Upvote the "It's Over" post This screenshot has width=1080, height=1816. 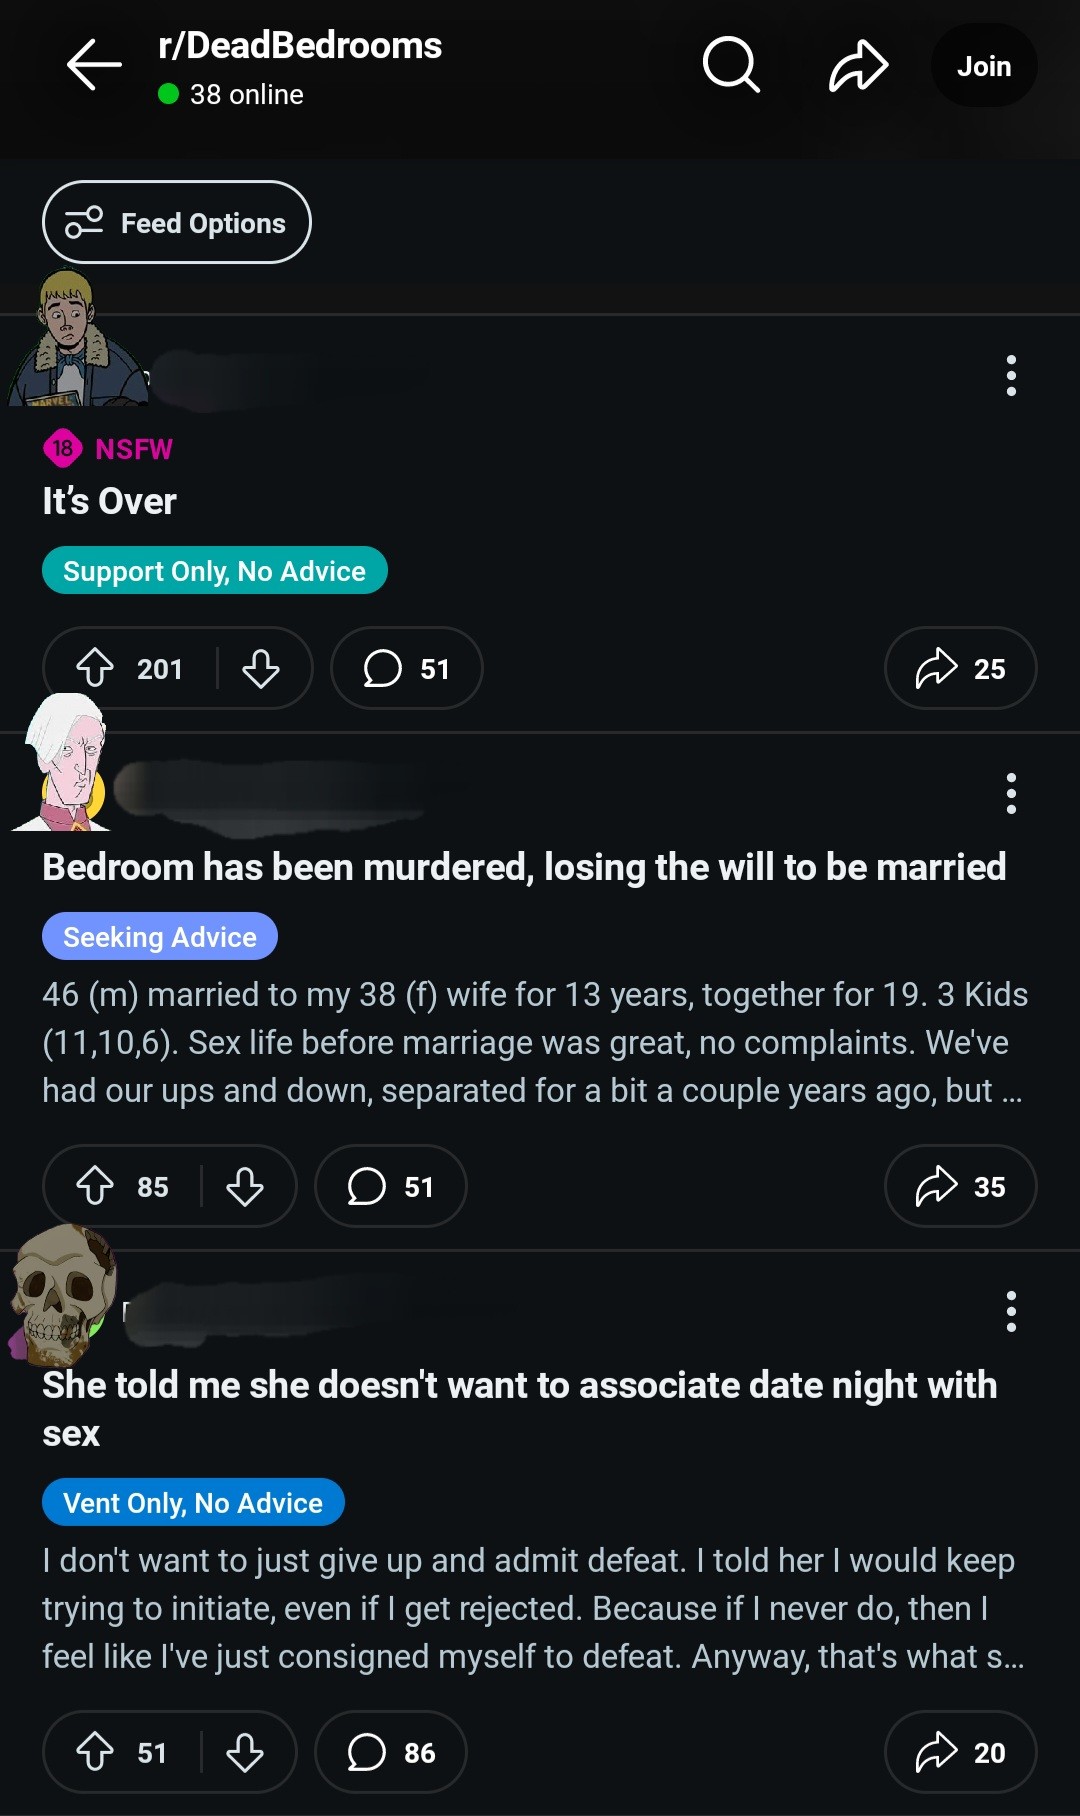coord(95,668)
